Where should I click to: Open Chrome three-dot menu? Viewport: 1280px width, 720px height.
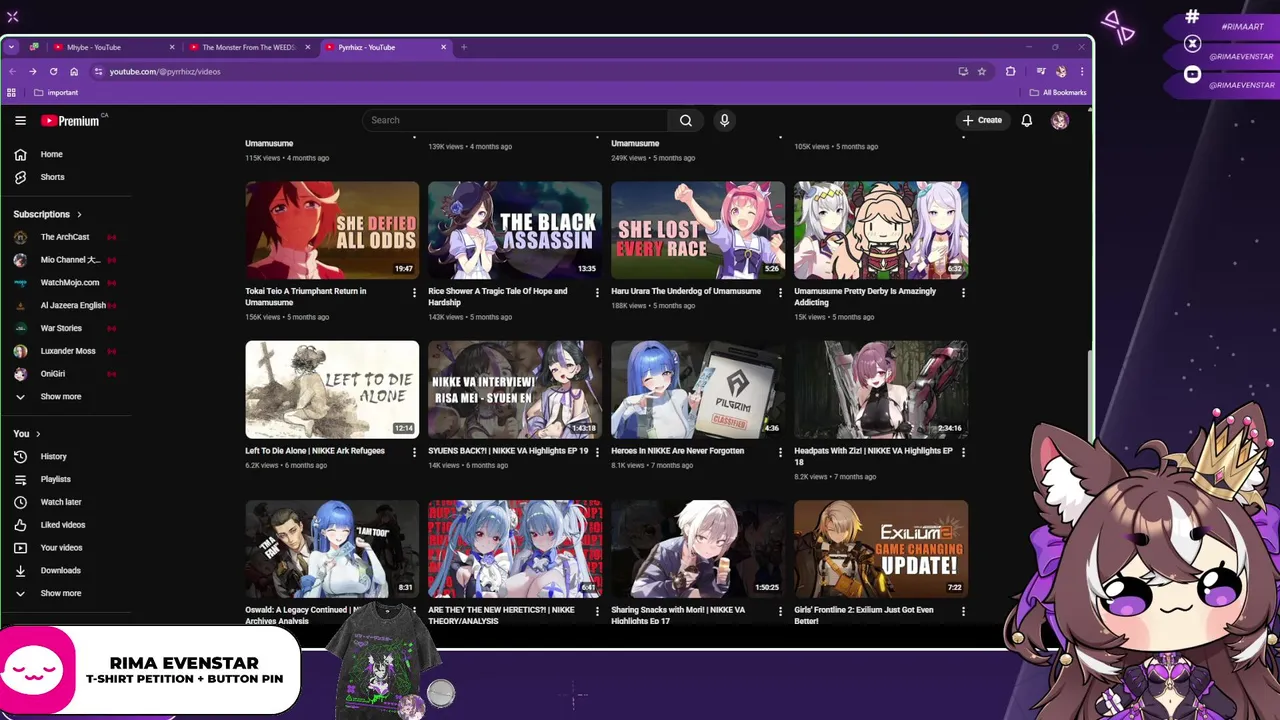click(1082, 72)
